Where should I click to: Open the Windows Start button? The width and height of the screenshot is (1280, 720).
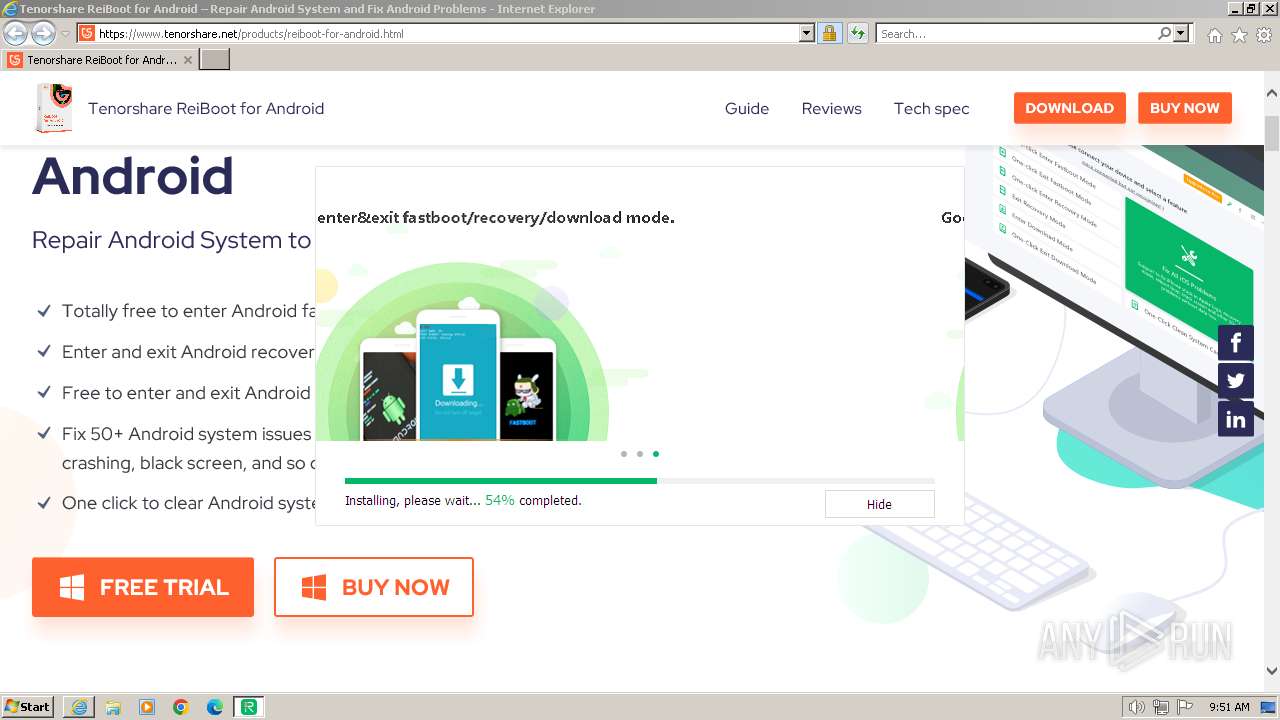click(x=28, y=707)
